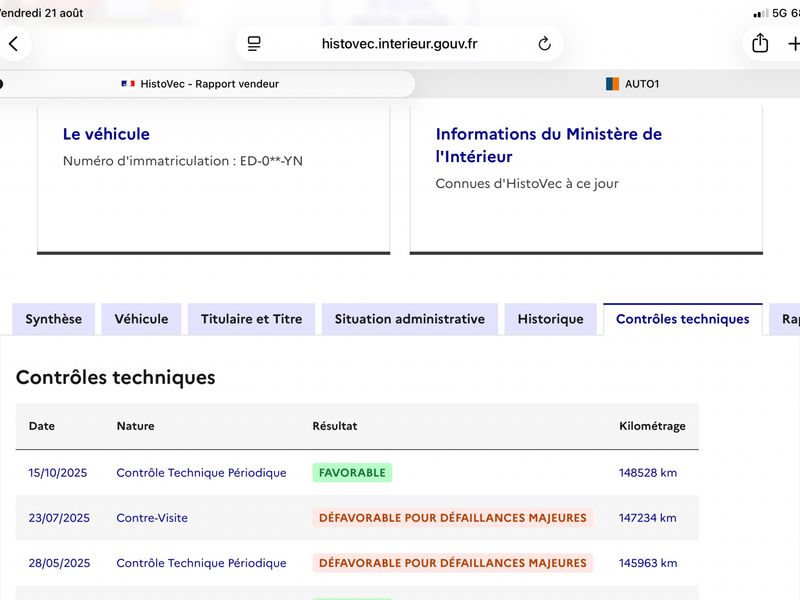Click the 23/07/2025 Contre-Visite row
Image resolution: width=800 pixels, height=600 pixels.
pos(357,518)
